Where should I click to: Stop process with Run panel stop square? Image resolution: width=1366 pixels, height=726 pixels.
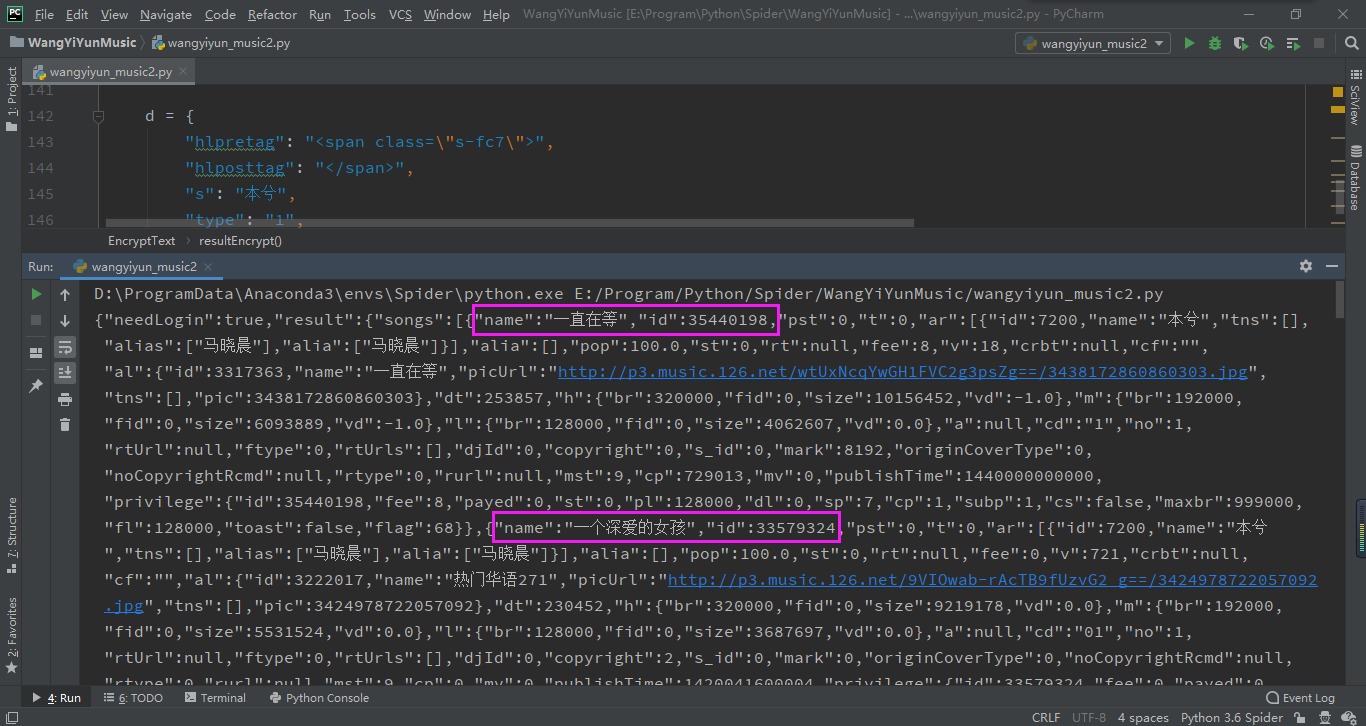(x=36, y=320)
